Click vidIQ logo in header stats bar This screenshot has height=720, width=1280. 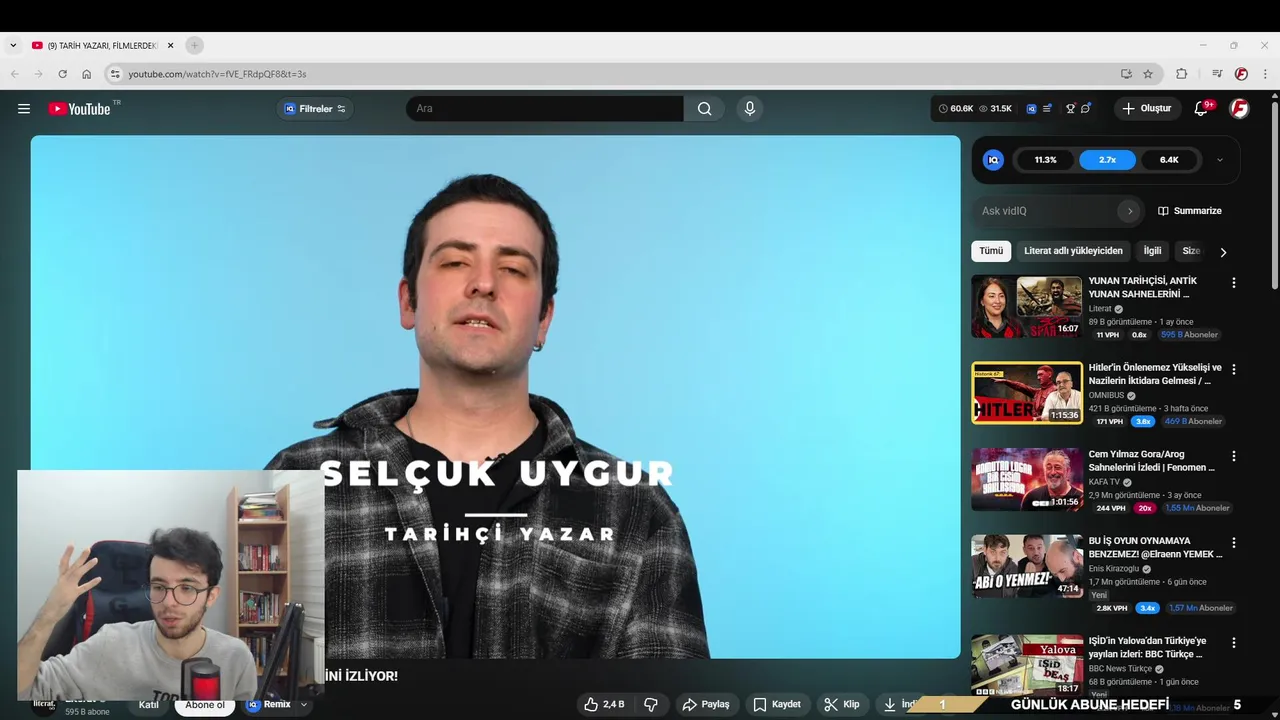[1031, 109]
